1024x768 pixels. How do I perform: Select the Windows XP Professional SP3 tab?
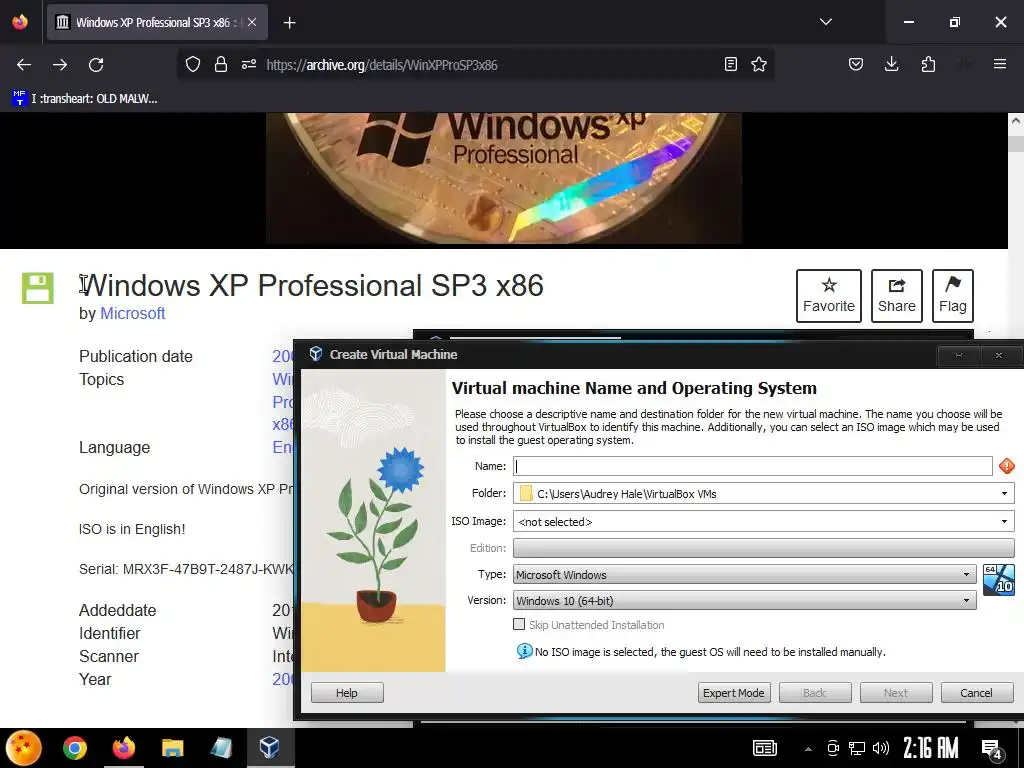[157, 22]
